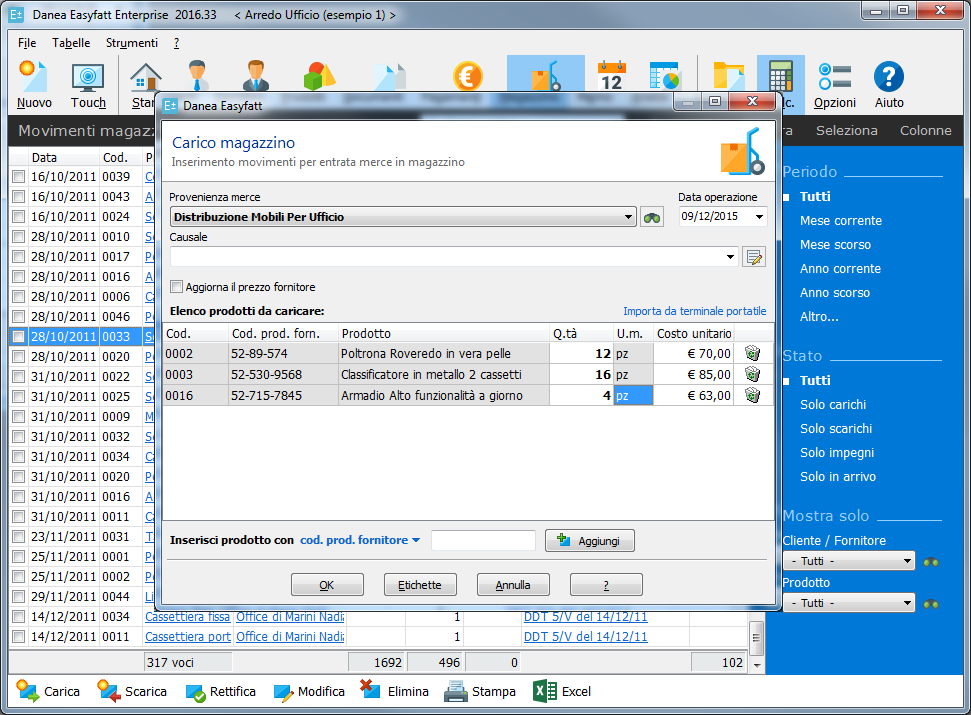Viewport: 971px width, 715px height.
Task: Click the Nuovo toolbar icon
Action: [x=34, y=84]
